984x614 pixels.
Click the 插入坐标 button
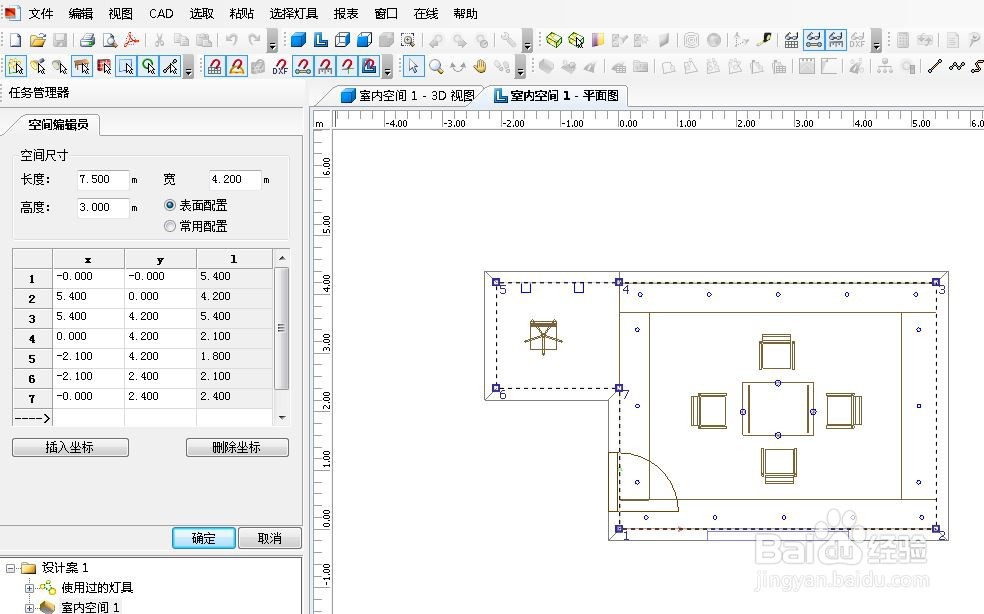[x=70, y=447]
